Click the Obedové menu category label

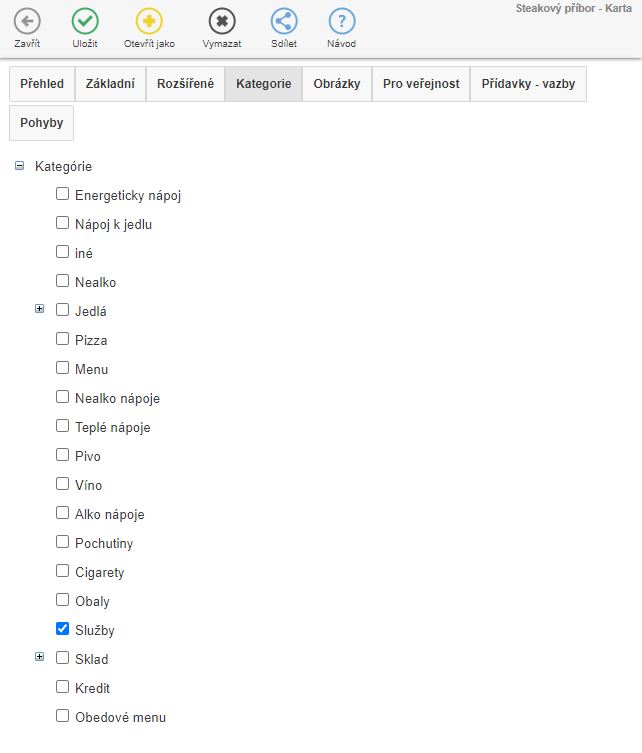coord(120,717)
